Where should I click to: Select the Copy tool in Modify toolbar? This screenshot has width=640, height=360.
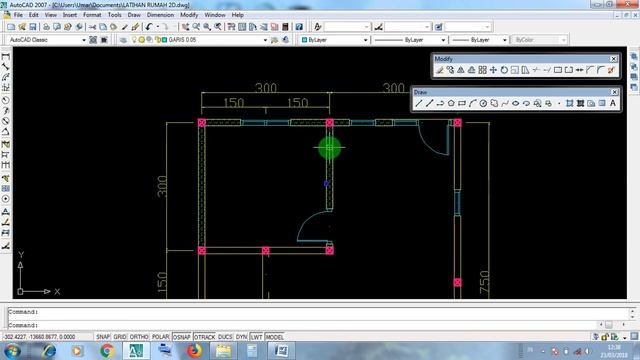[450, 70]
